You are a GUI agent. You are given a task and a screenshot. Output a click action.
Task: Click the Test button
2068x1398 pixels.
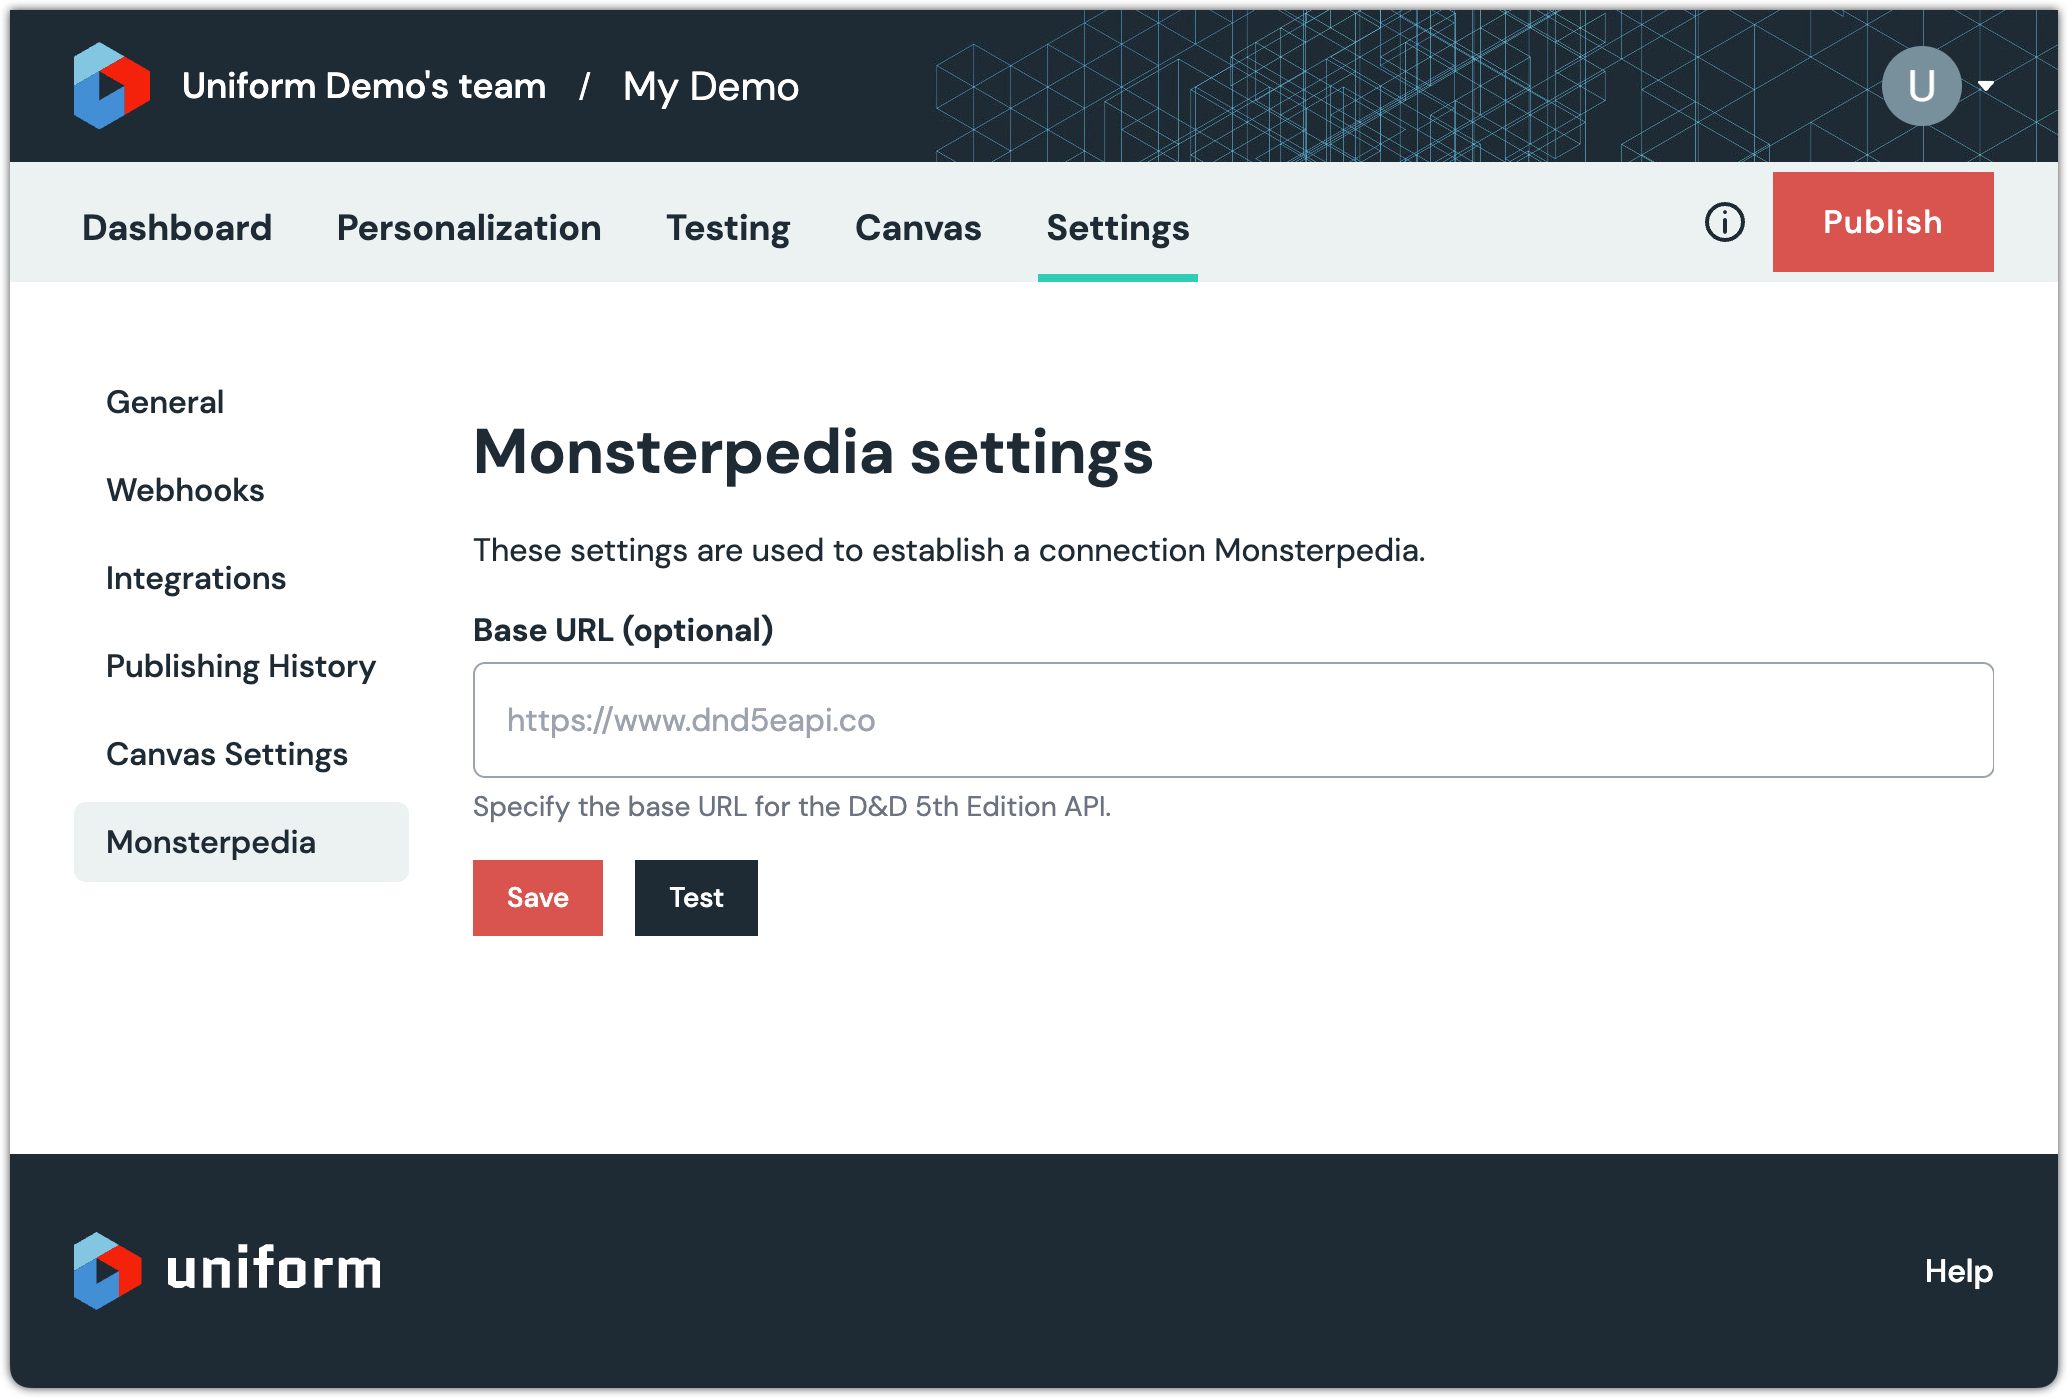pyautogui.click(x=696, y=898)
